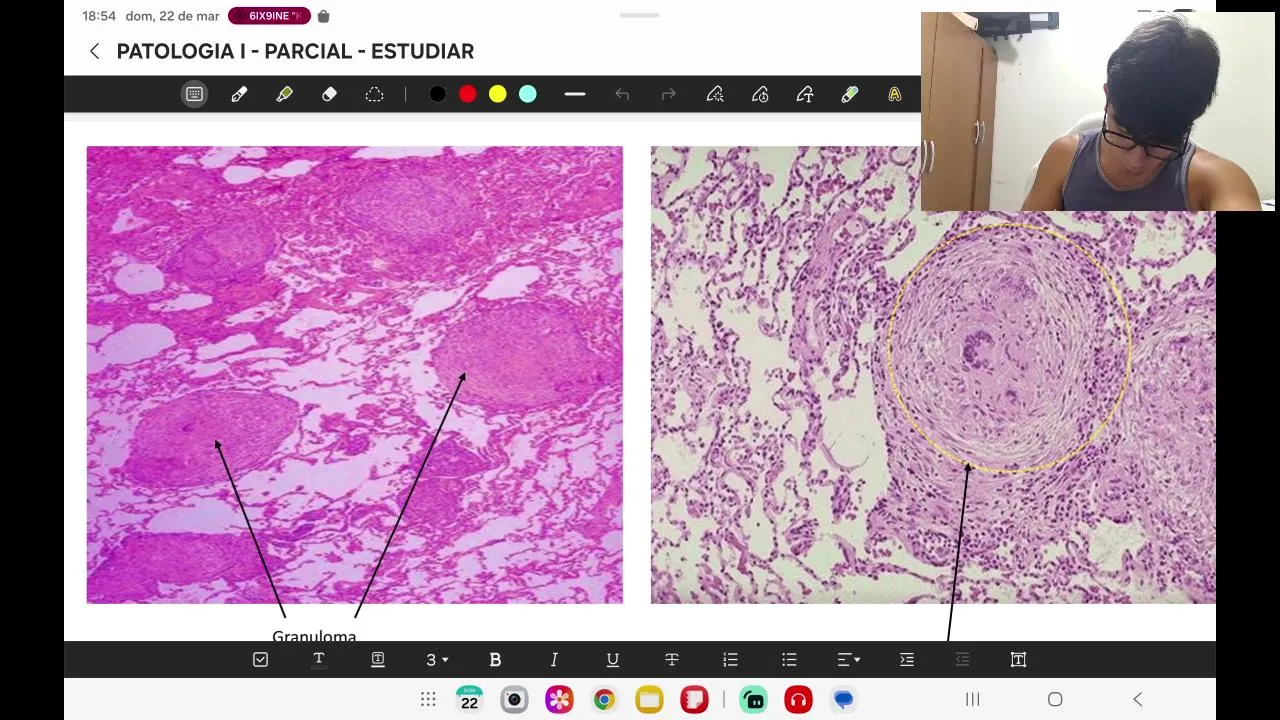1280x720 pixels.
Task: Open the yellow My Files app
Action: [649, 699]
